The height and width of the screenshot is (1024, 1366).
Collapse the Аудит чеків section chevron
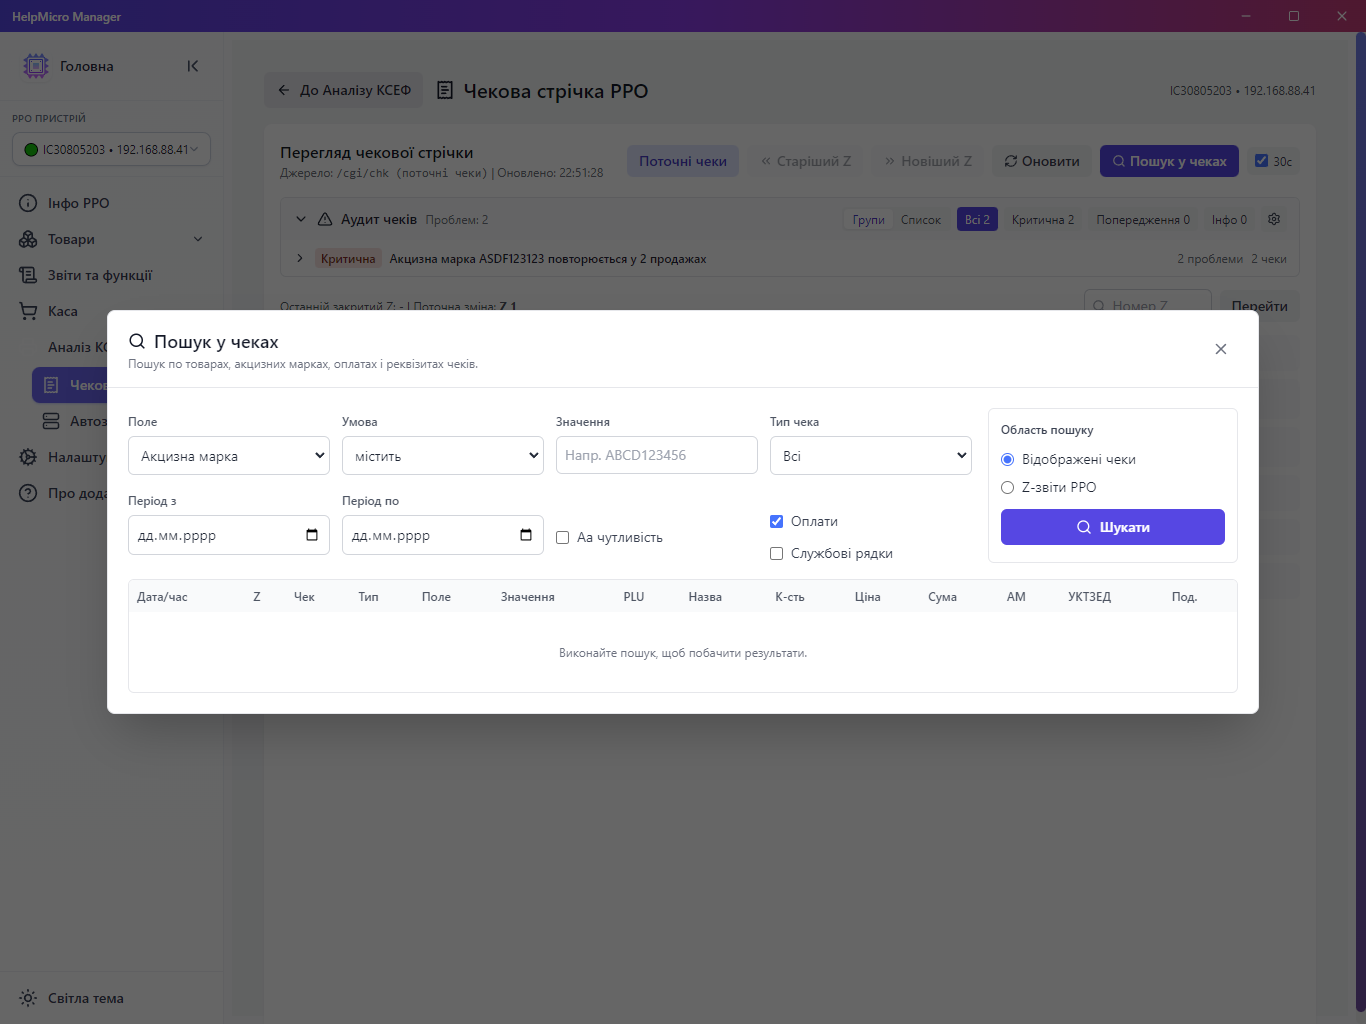(x=301, y=219)
